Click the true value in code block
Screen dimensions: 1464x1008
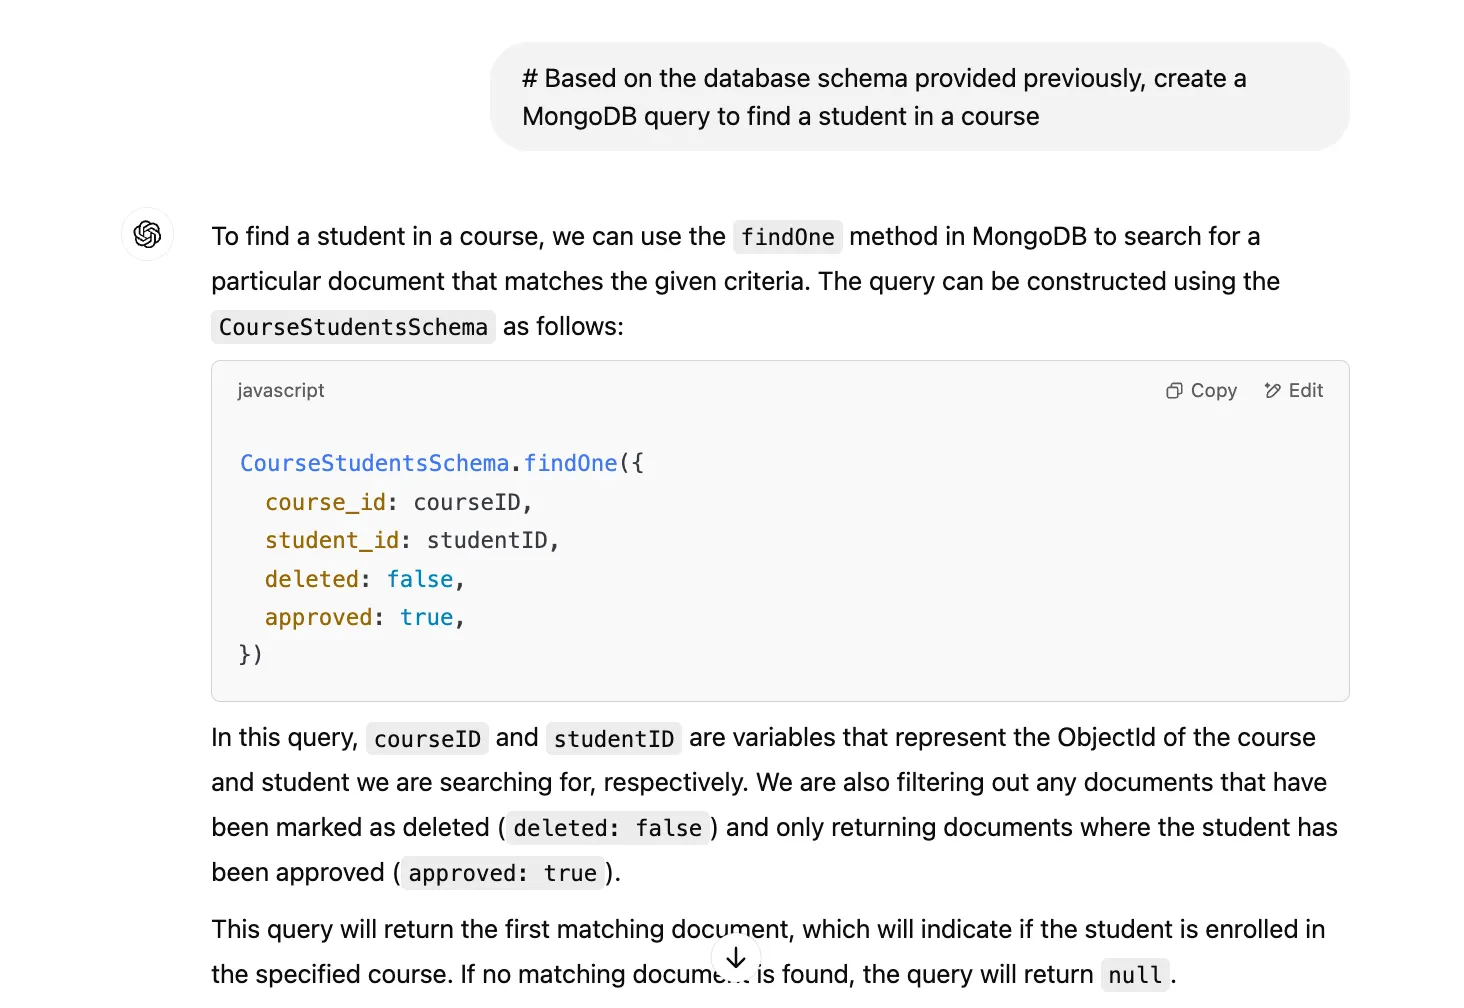426,617
